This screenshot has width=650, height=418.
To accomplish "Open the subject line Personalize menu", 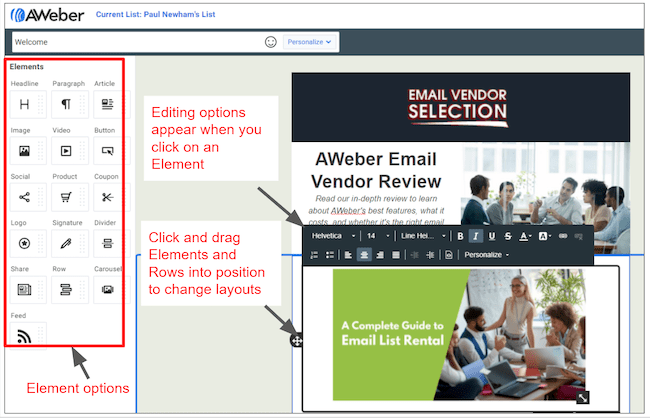I will click(x=310, y=42).
